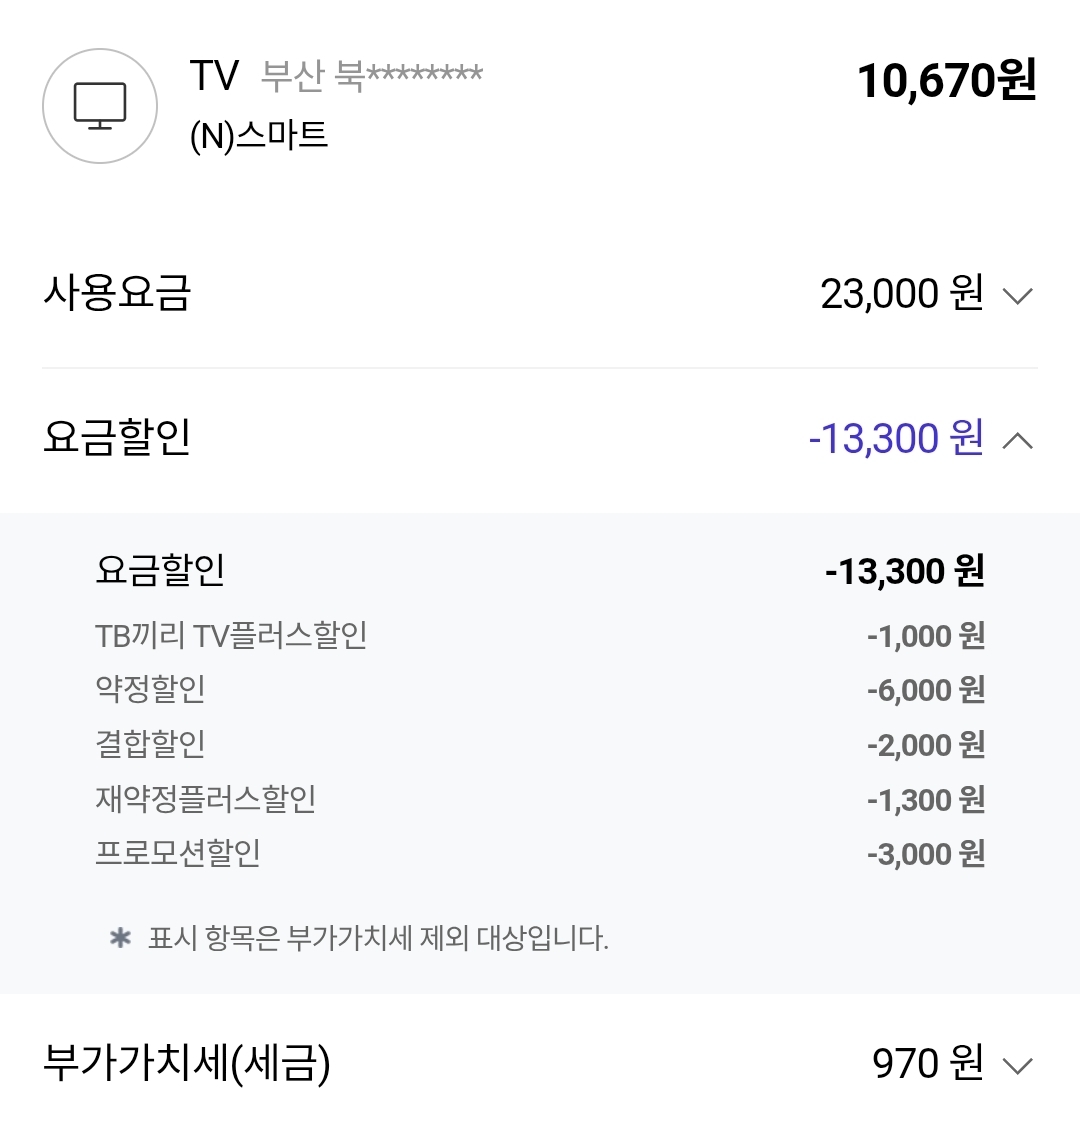Click the (N)스마트 plan name
Viewport: 1080px width, 1127px height.
pyautogui.click(x=259, y=136)
